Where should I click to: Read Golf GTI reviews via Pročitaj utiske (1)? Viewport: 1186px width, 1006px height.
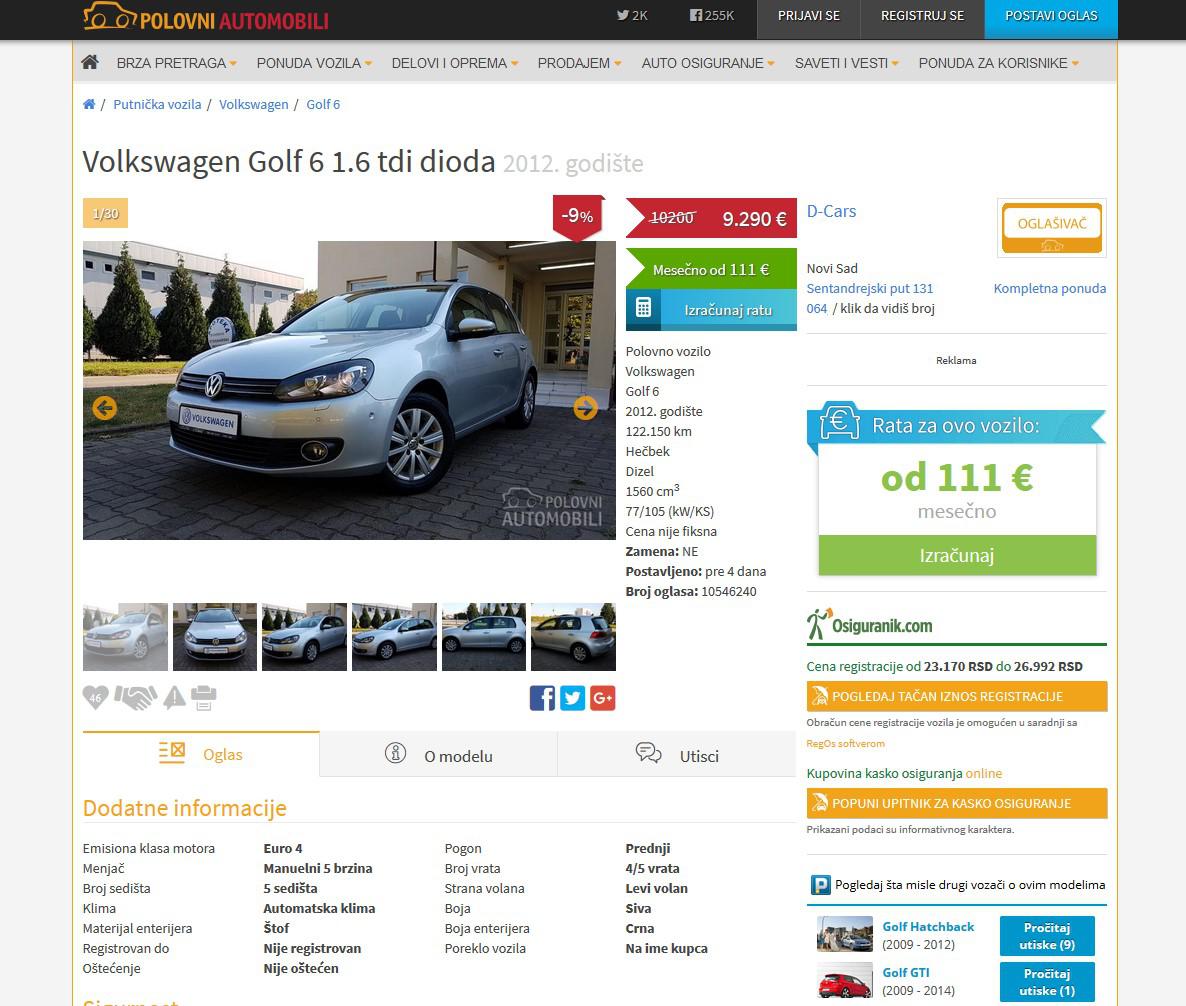click(x=1047, y=982)
